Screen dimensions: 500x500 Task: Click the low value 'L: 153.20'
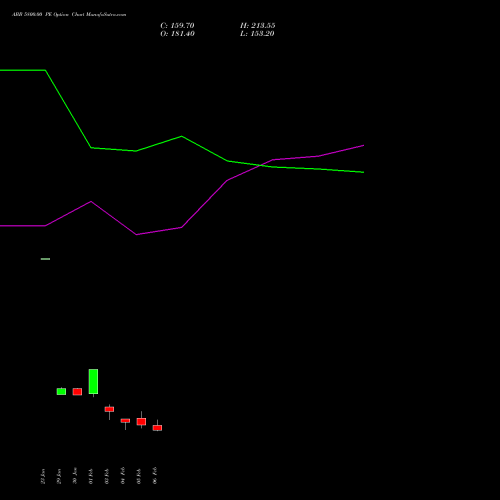pyautogui.click(x=257, y=34)
